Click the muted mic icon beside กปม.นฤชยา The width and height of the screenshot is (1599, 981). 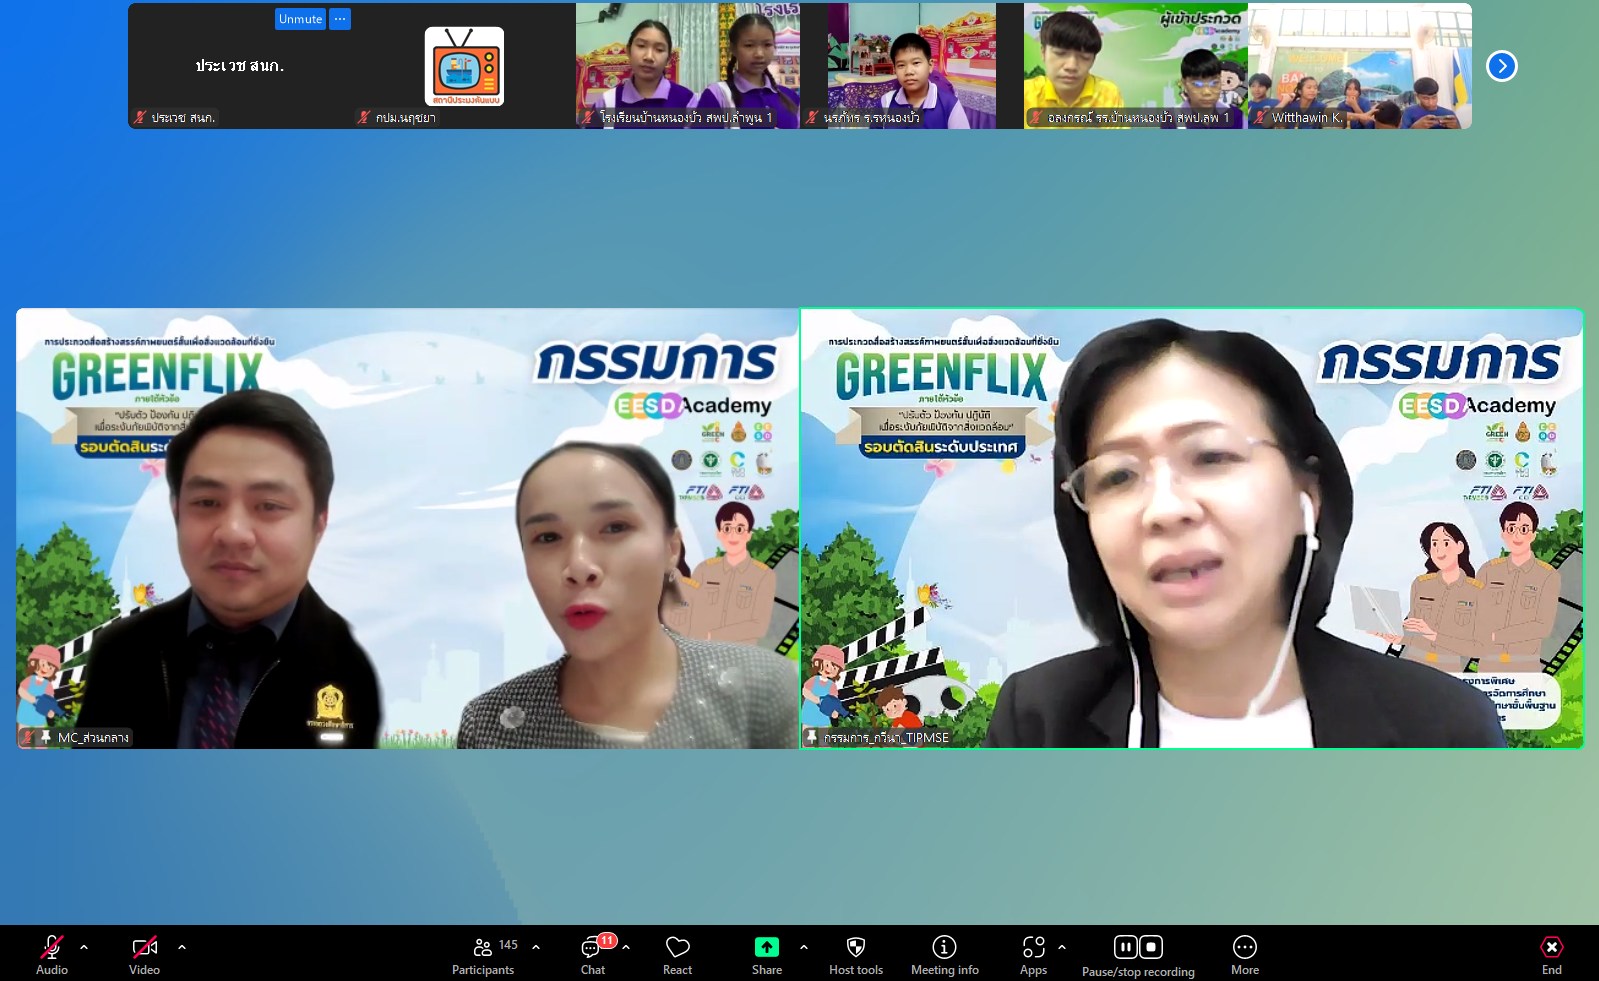click(x=364, y=117)
